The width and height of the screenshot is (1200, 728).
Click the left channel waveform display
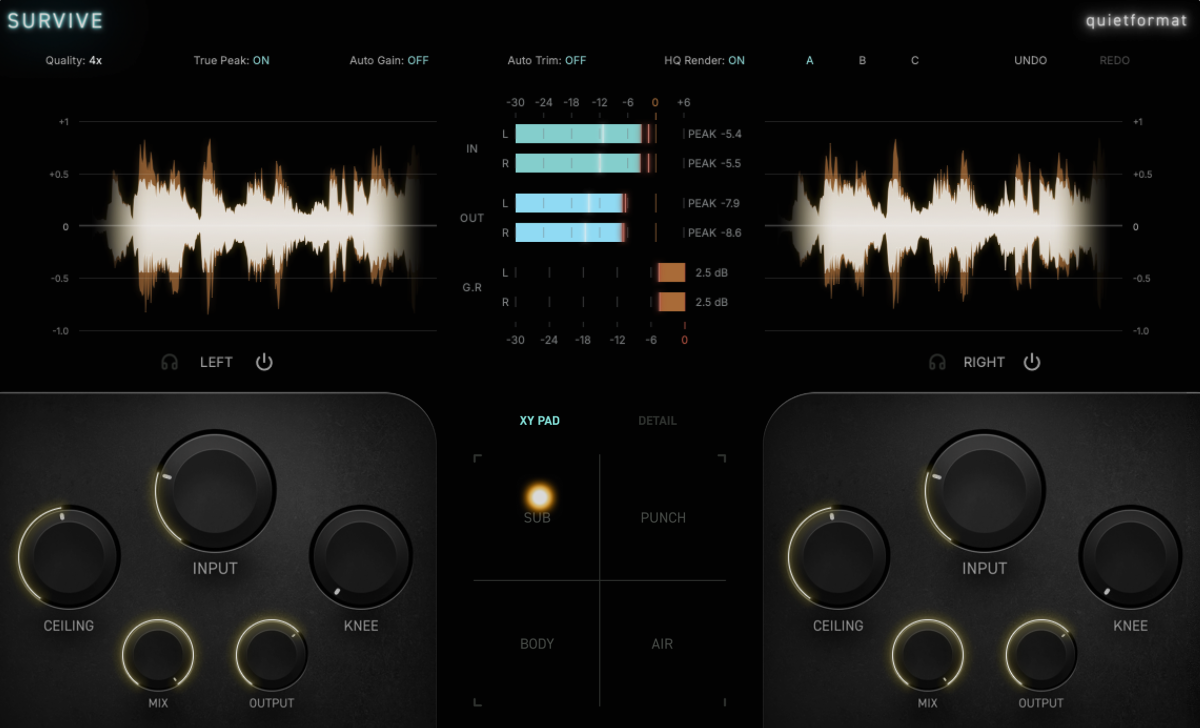click(x=257, y=226)
